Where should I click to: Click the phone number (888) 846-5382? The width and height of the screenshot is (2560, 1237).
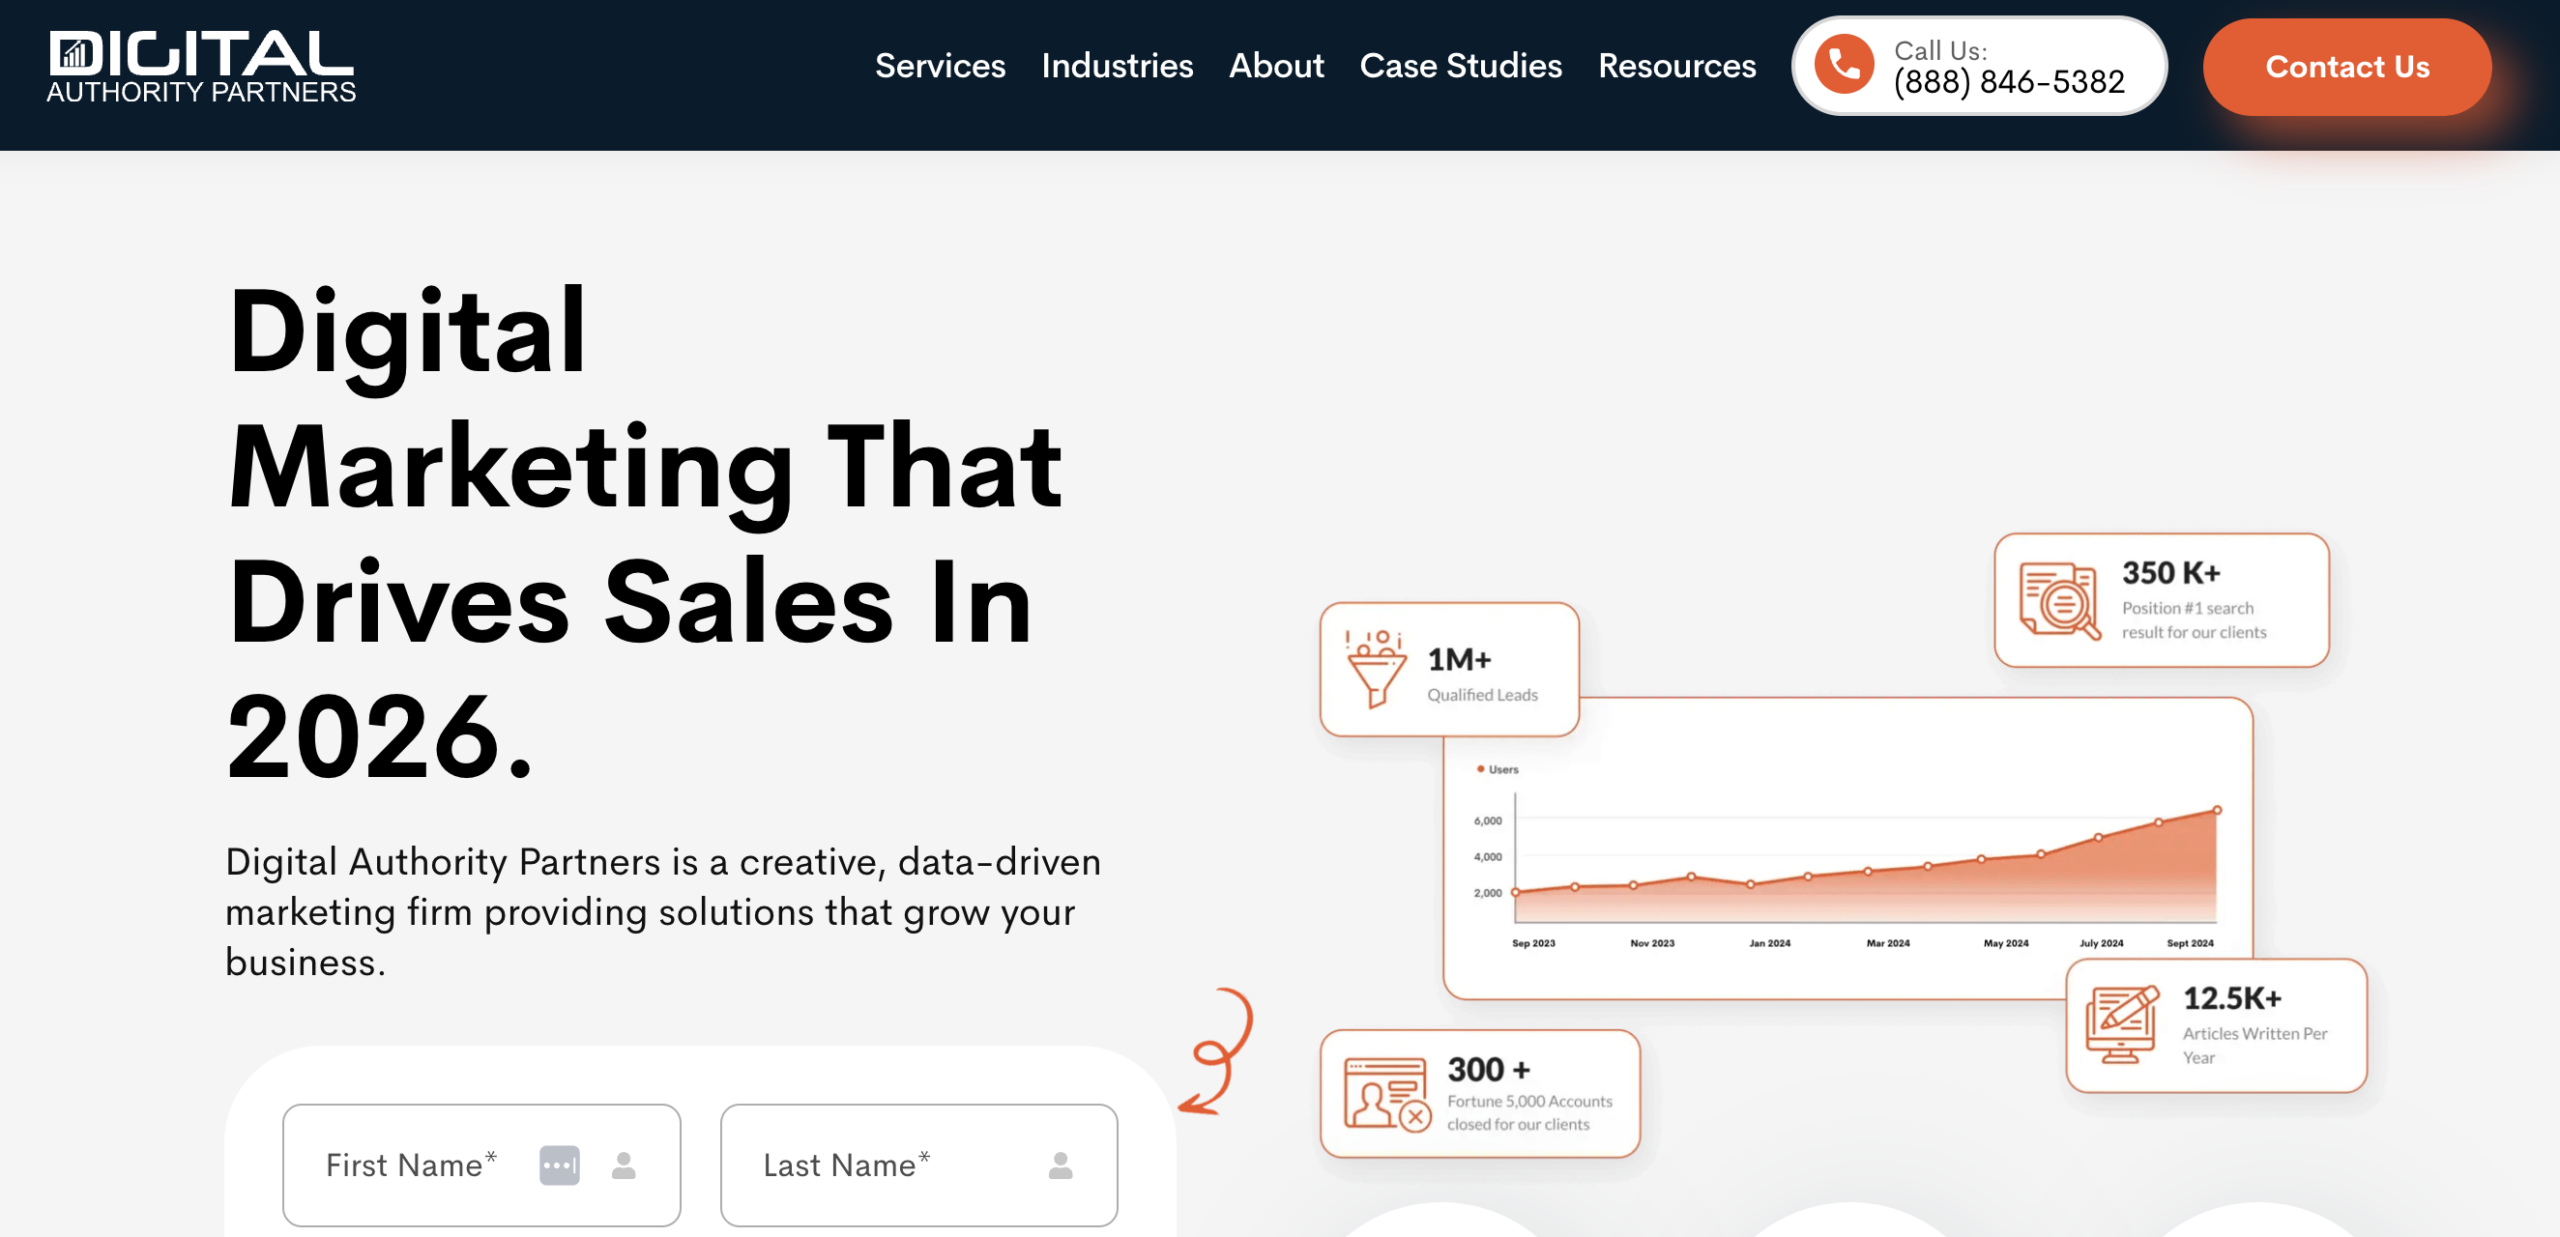pyautogui.click(x=2008, y=82)
